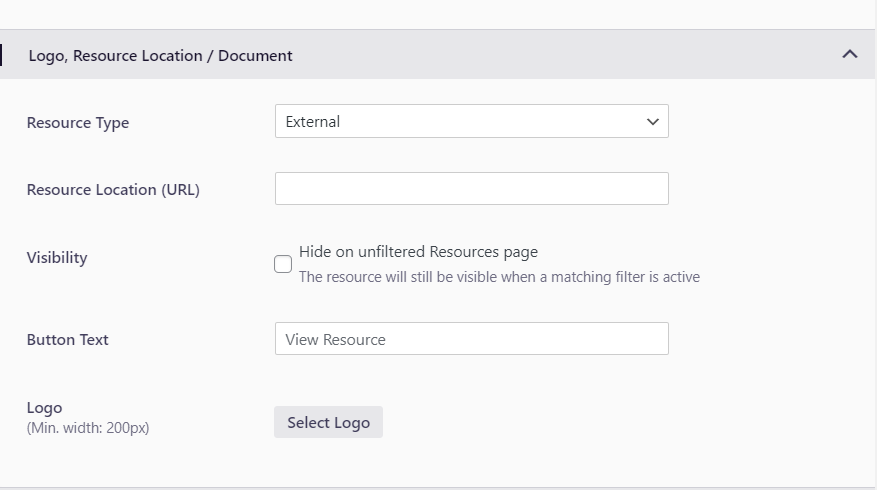Click the 'Resource Type' field label
The width and height of the screenshot is (877, 490).
[78, 123]
